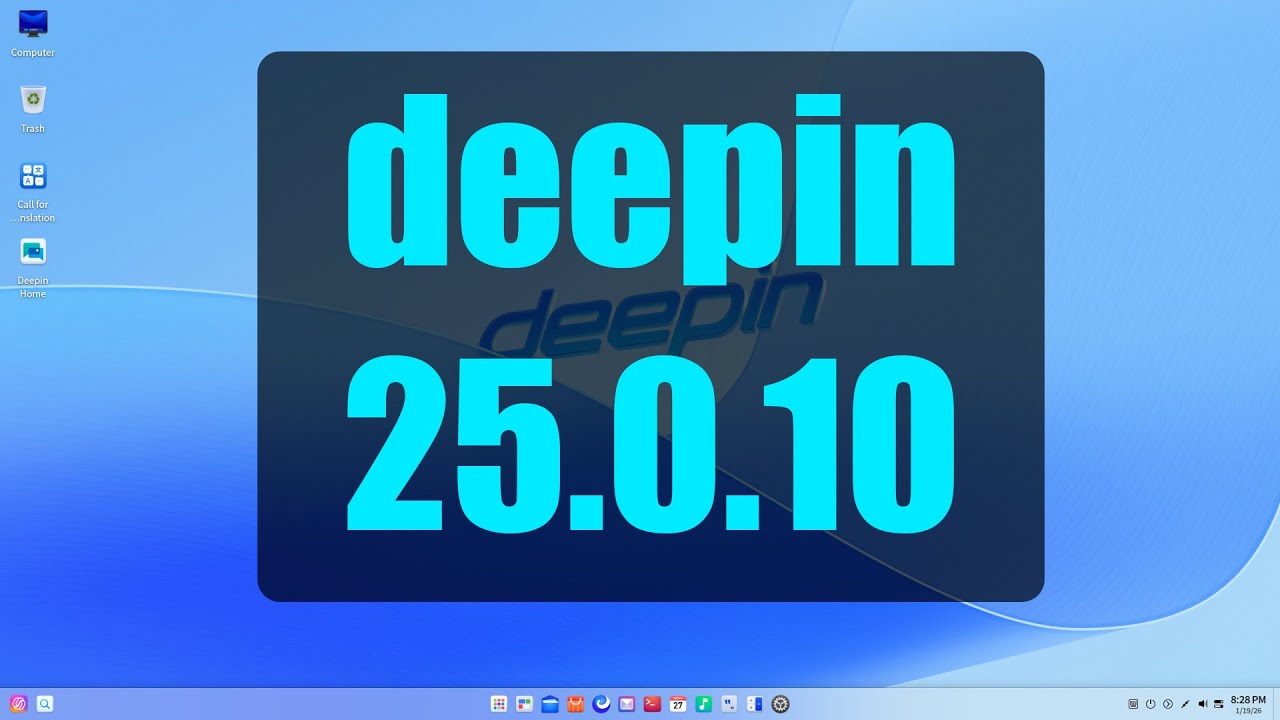Open the quotation-mark app icon in the dock

point(729,704)
